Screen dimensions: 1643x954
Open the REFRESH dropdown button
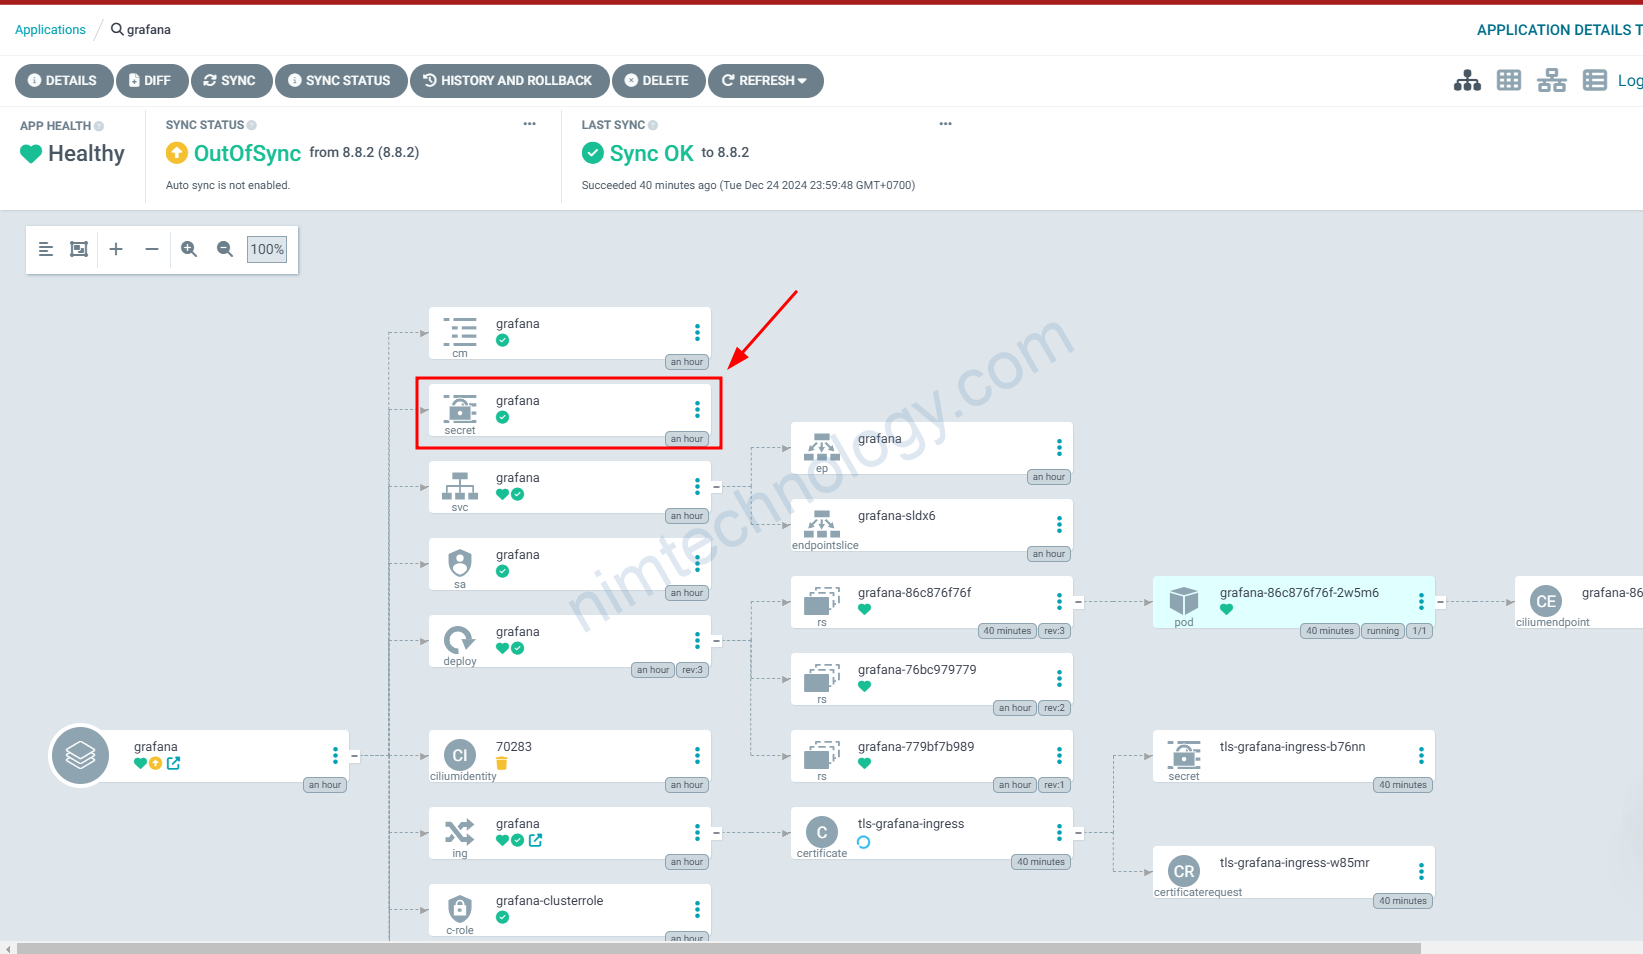765,81
